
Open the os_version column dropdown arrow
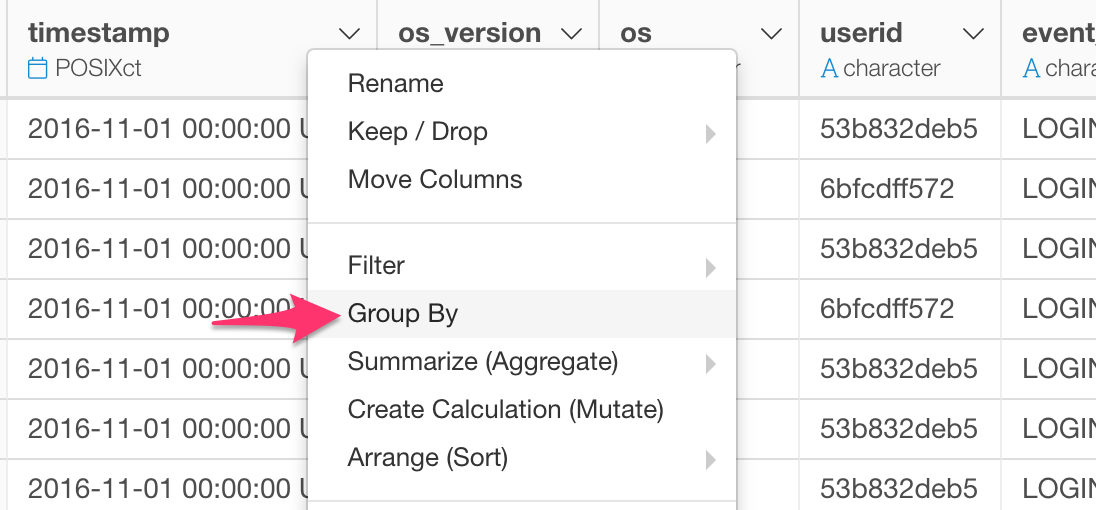pos(571,34)
